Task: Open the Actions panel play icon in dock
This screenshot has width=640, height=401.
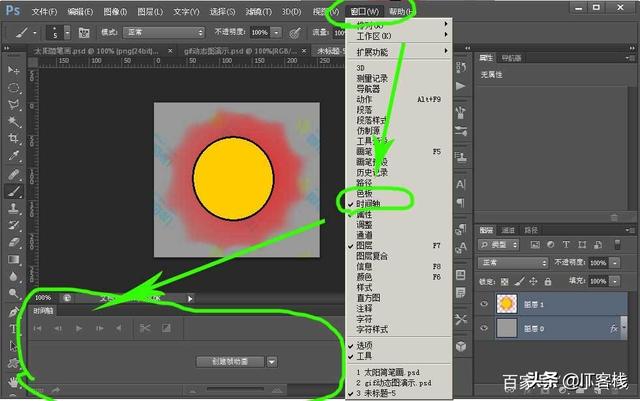Action: 461,86
